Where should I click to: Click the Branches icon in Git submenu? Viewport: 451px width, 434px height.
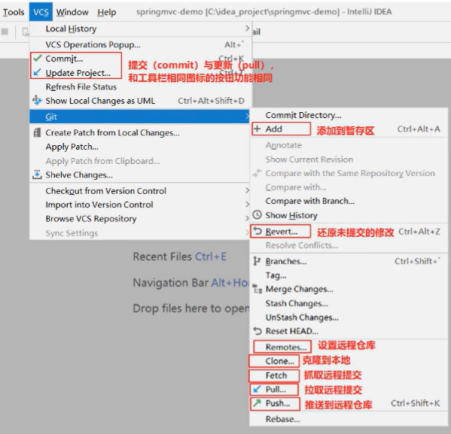point(257,261)
